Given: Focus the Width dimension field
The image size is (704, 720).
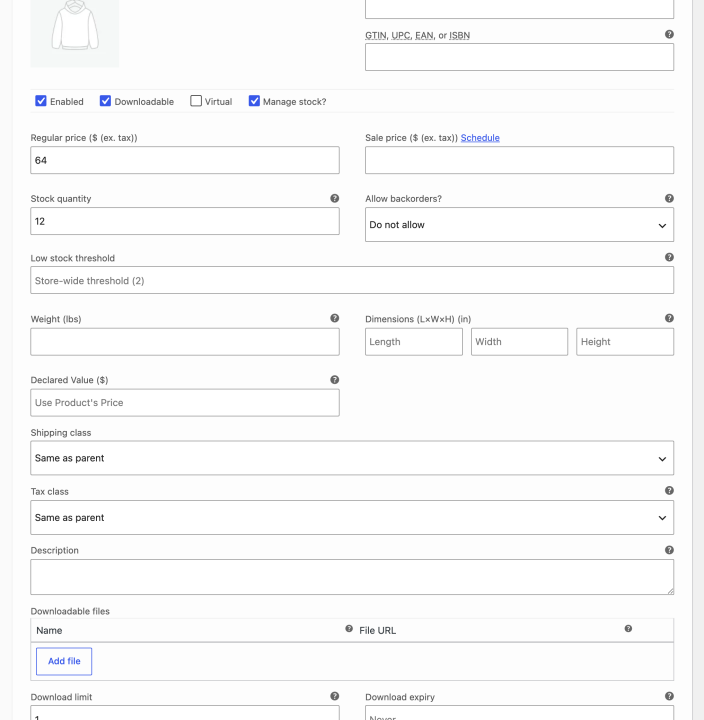Looking at the screenshot, I should point(519,342).
